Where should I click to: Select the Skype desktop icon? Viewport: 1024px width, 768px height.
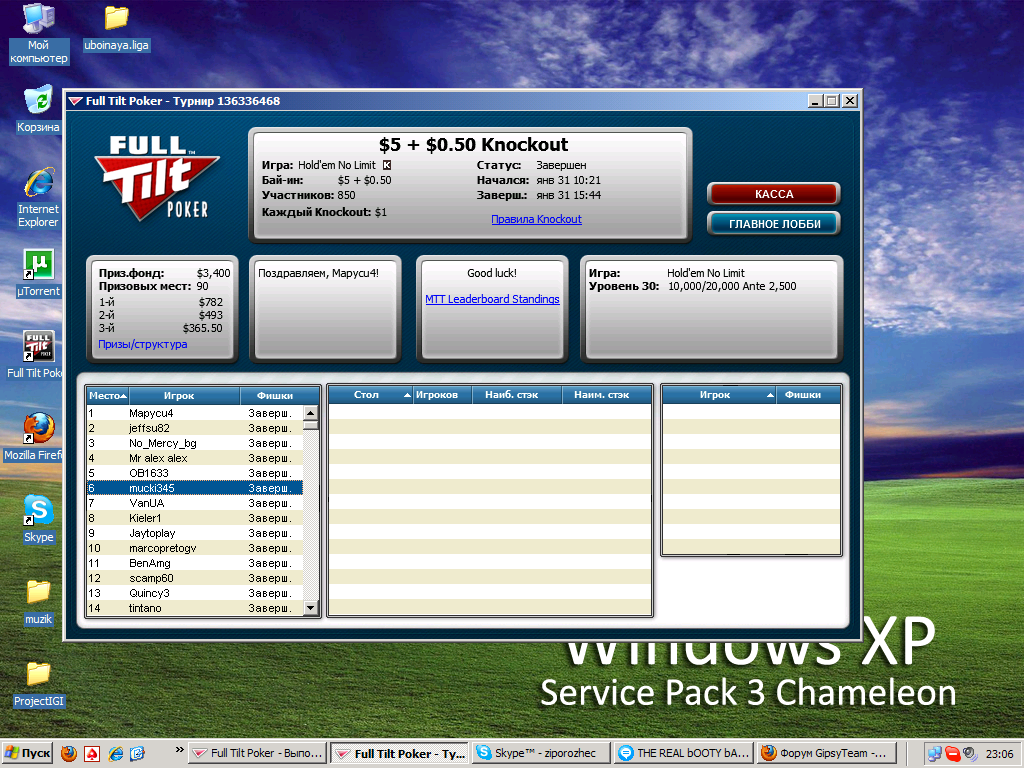coord(38,519)
